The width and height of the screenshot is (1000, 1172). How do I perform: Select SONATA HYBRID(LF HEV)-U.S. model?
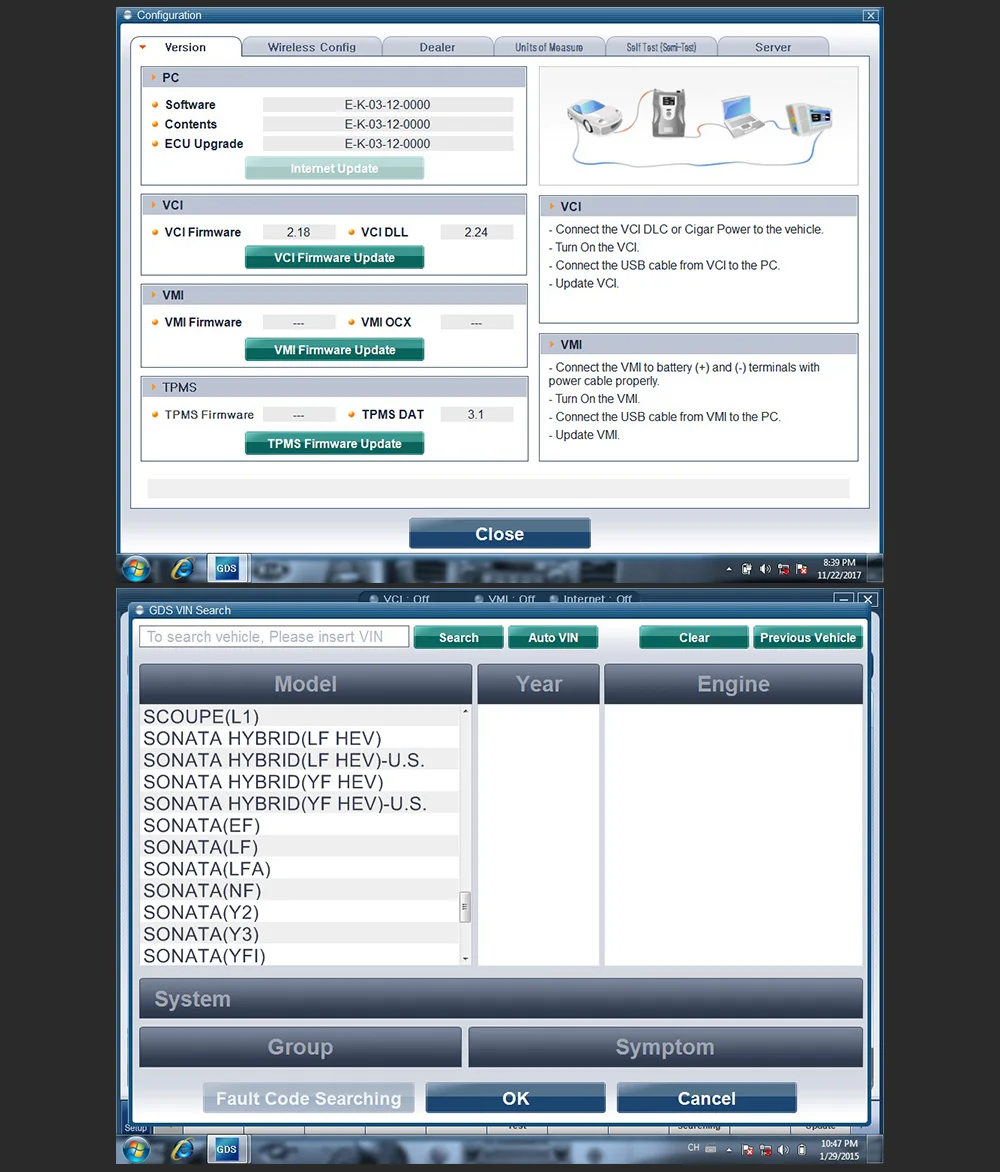coord(300,759)
